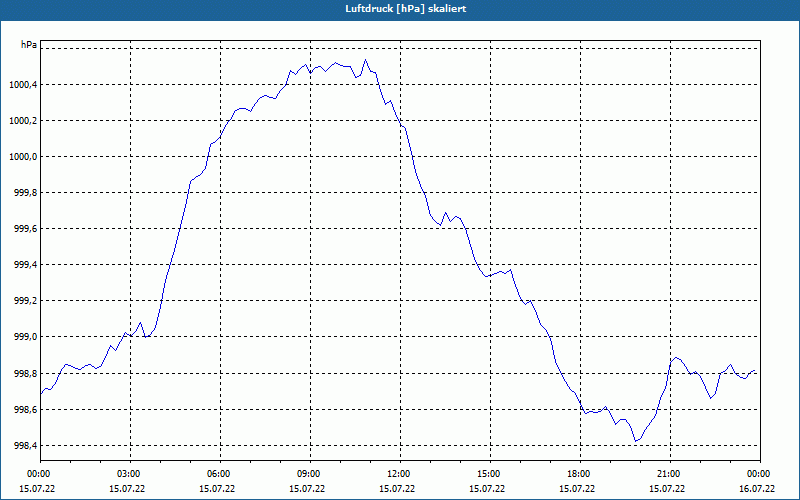The width and height of the screenshot is (800, 500).
Task: Click the 15.07.22 date beneath 15:00
Action: (x=487, y=489)
